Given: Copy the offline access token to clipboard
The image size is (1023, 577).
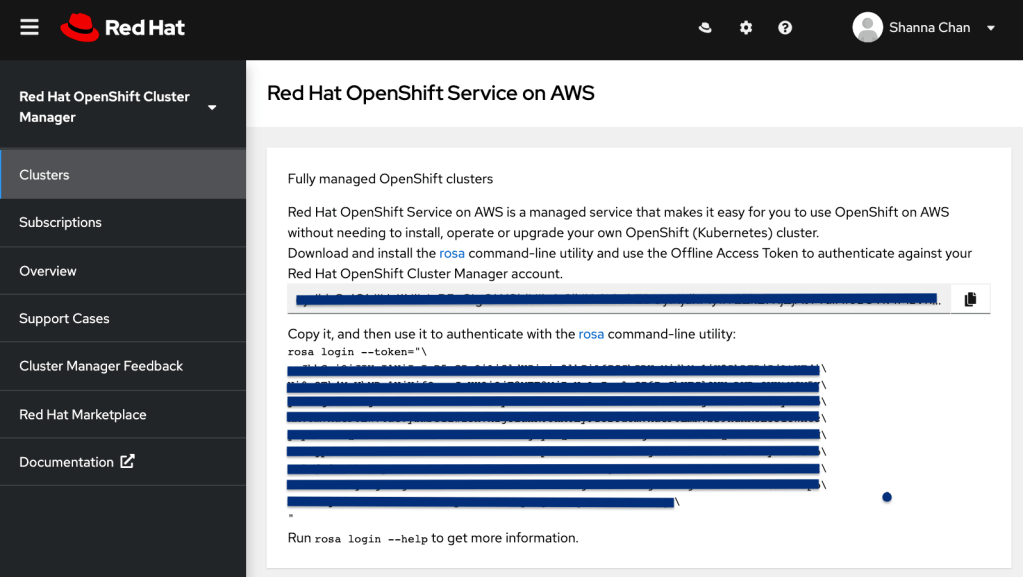Looking at the screenshot, I should (969, 299).
